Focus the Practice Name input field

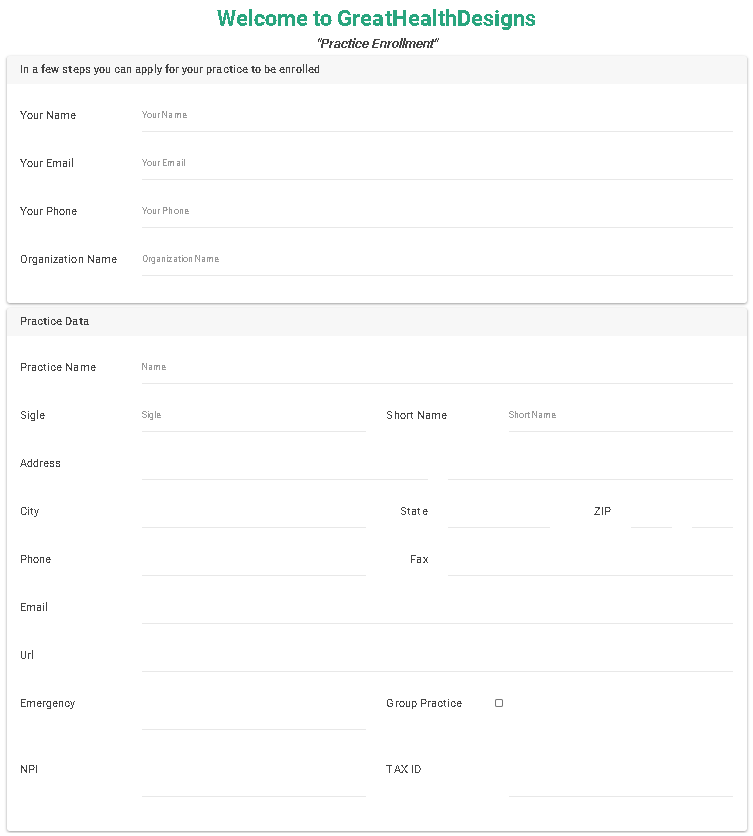point(437,368)
